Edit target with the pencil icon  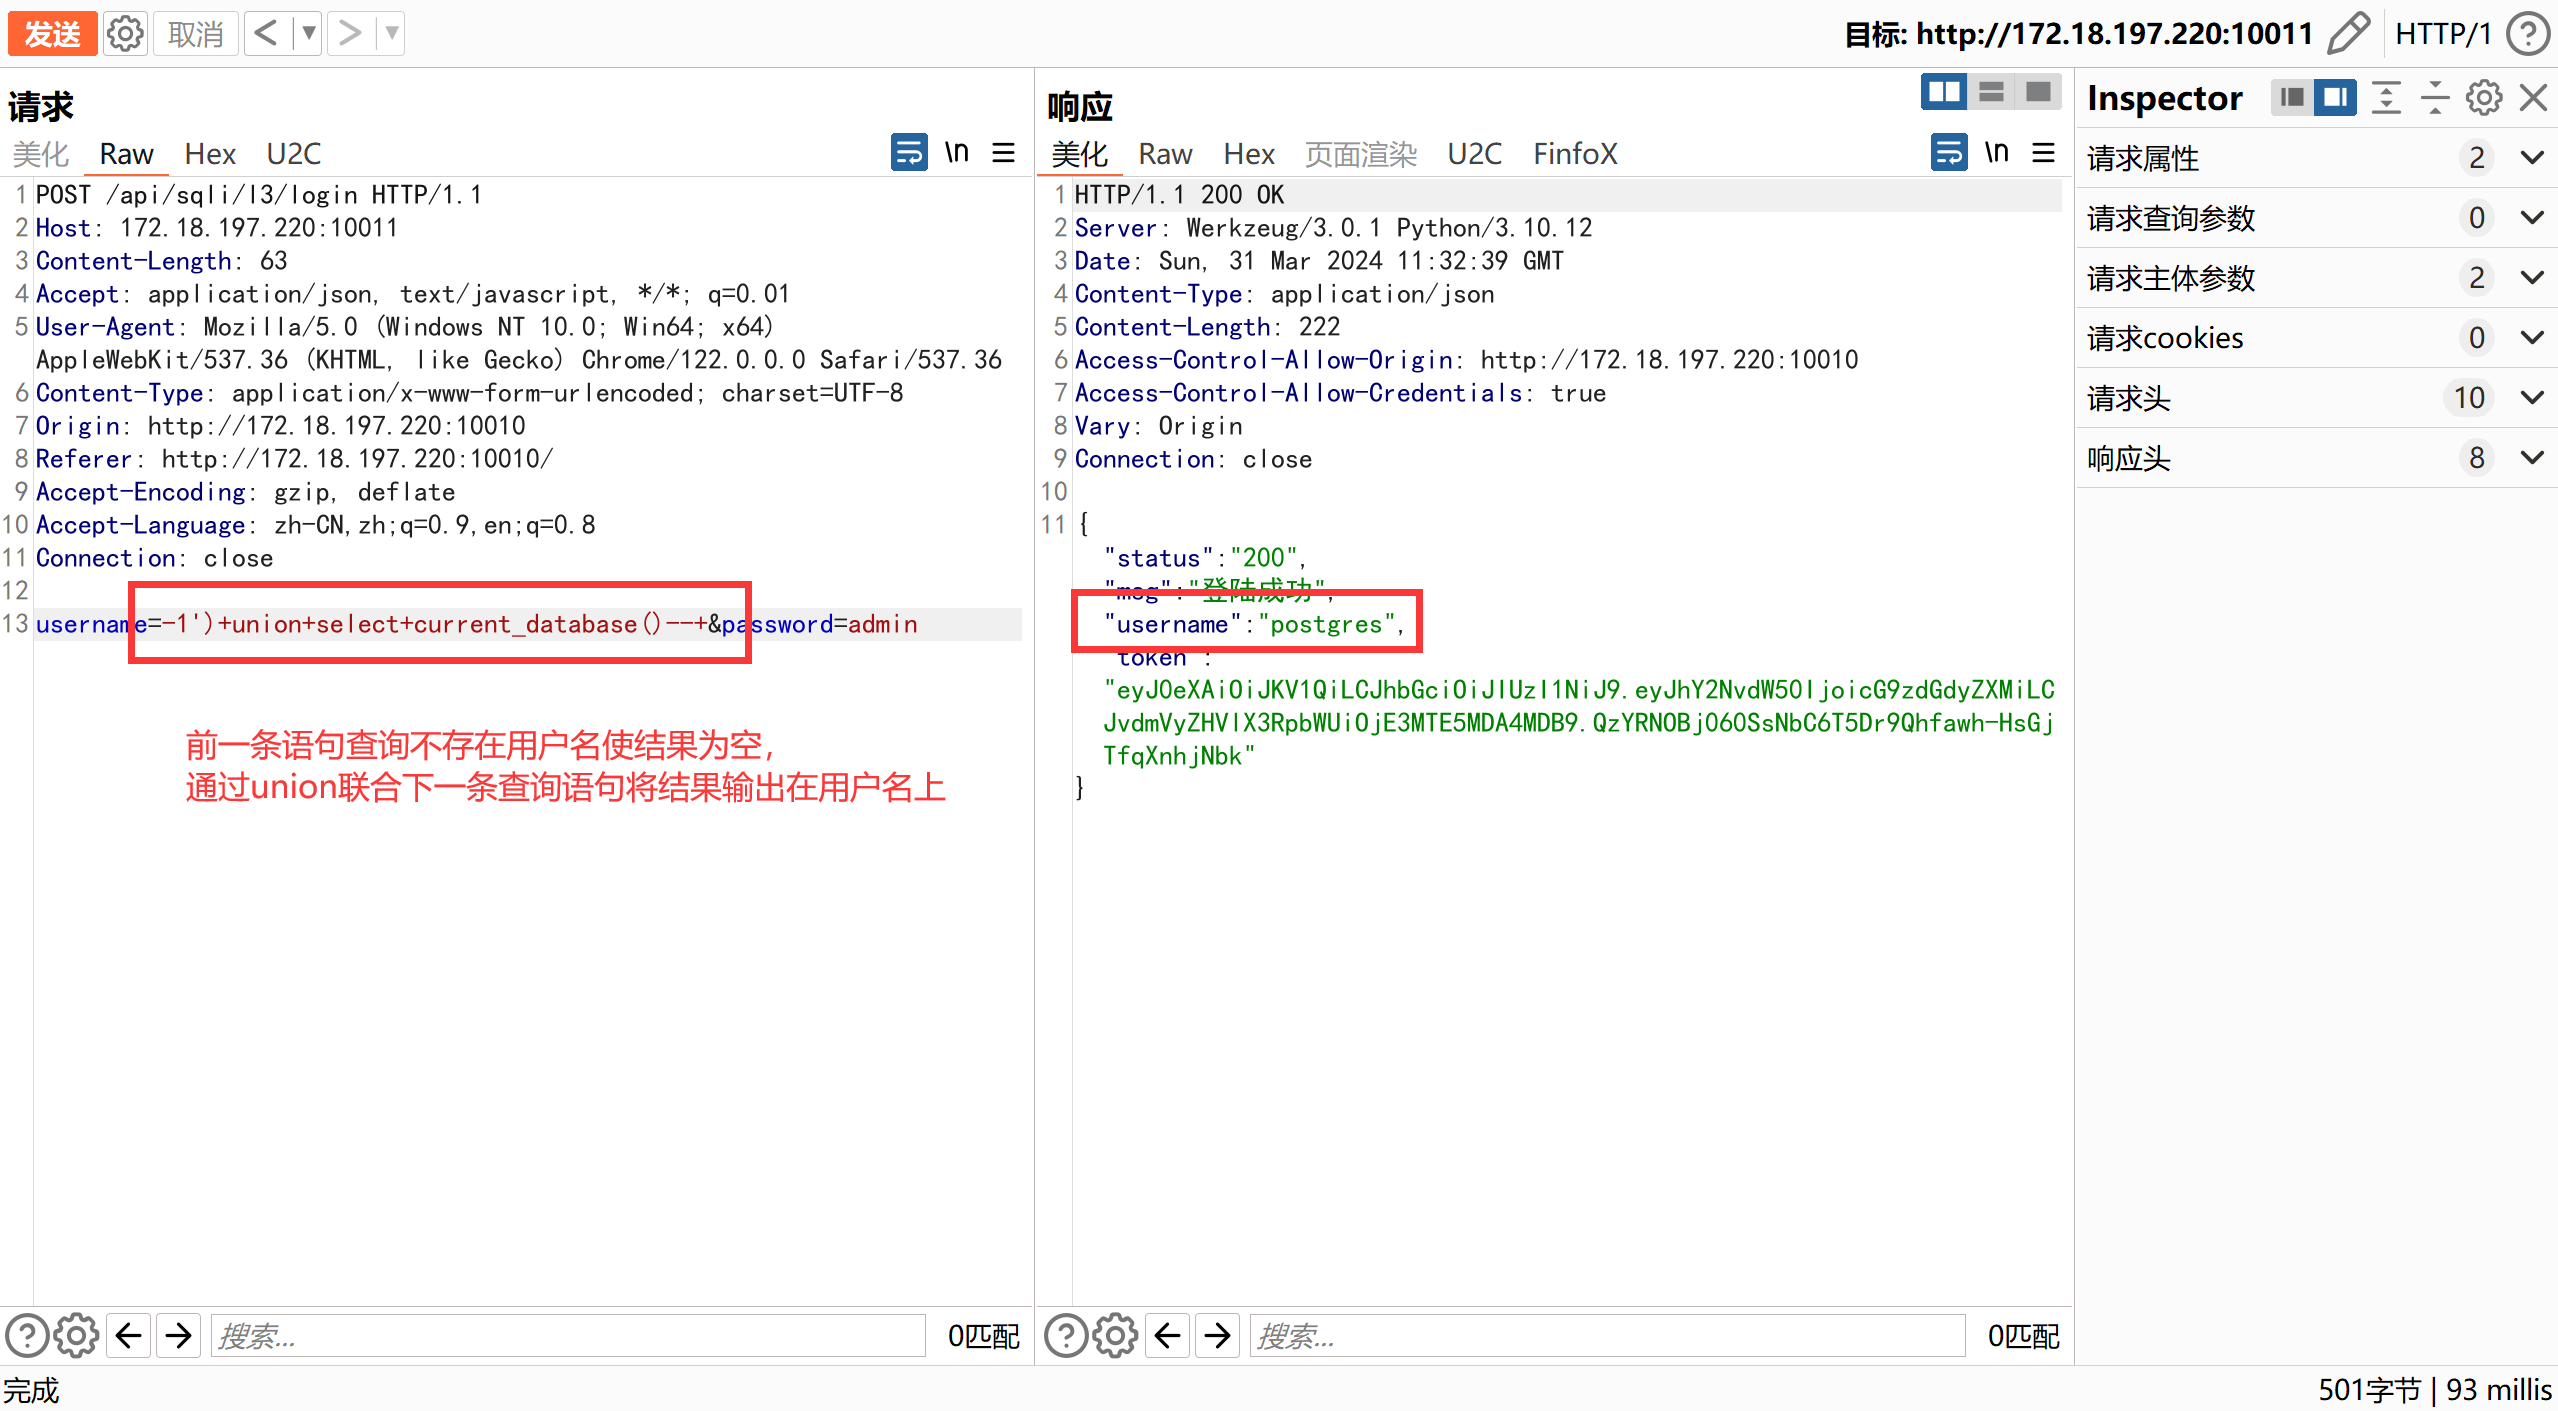[2347, 34]
